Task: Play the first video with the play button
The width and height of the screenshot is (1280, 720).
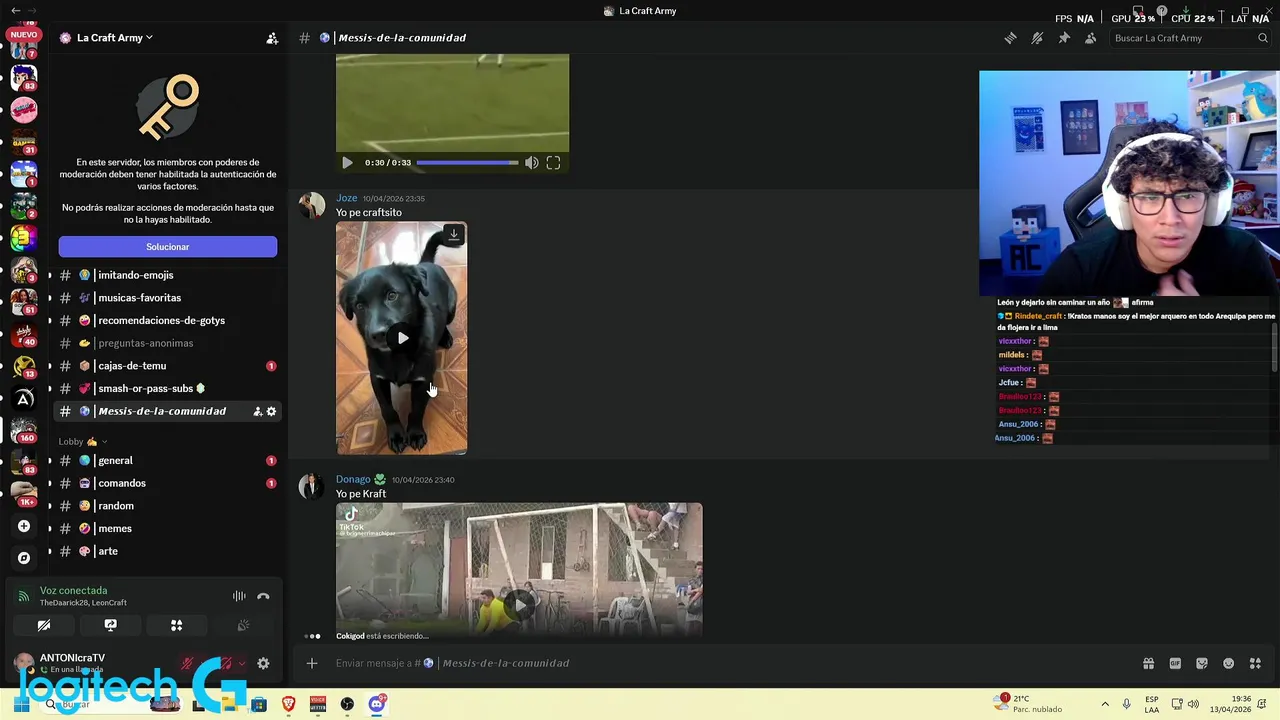Action: pyautogui.click(x=347, y=163)
